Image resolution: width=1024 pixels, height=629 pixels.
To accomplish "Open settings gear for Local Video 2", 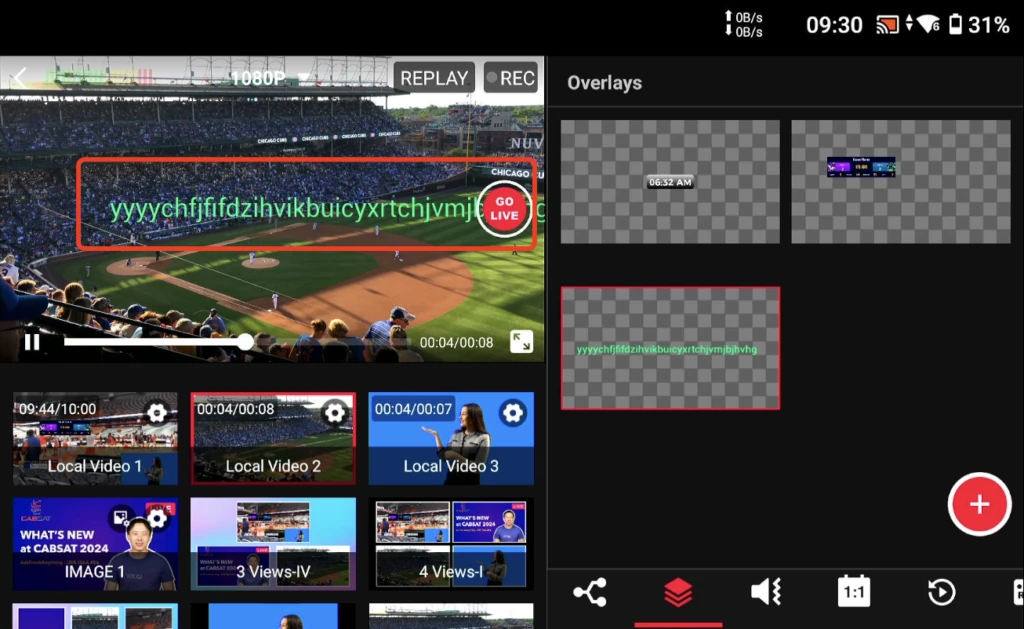I will 334,412.
